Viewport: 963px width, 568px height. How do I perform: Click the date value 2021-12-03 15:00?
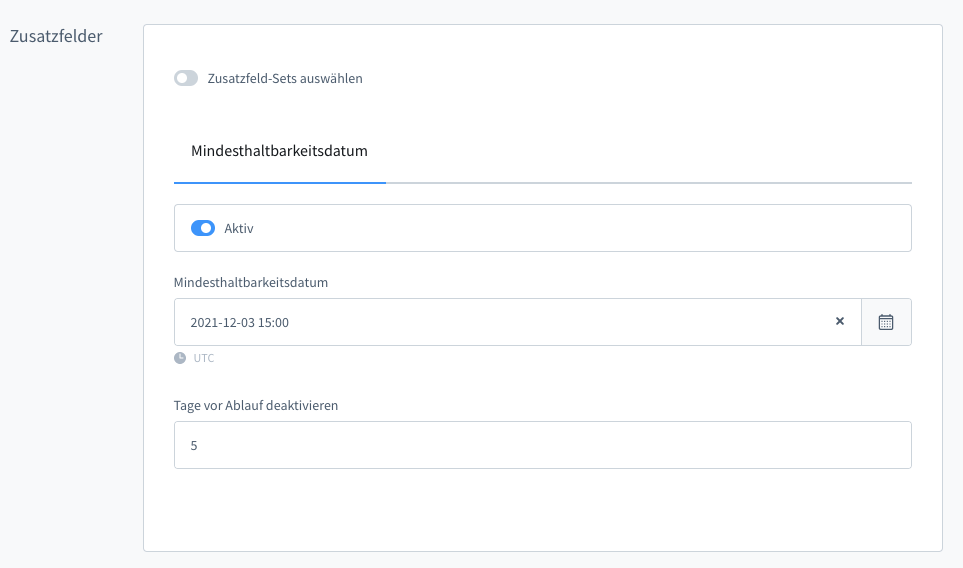[x=240, y=322]
